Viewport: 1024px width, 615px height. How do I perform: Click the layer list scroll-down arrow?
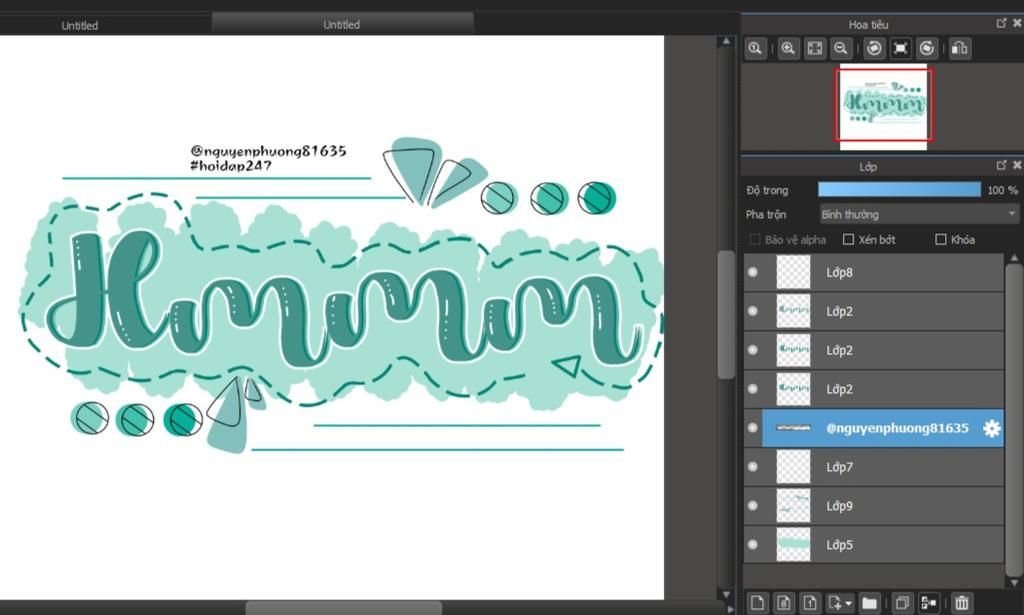(1014, 582)
